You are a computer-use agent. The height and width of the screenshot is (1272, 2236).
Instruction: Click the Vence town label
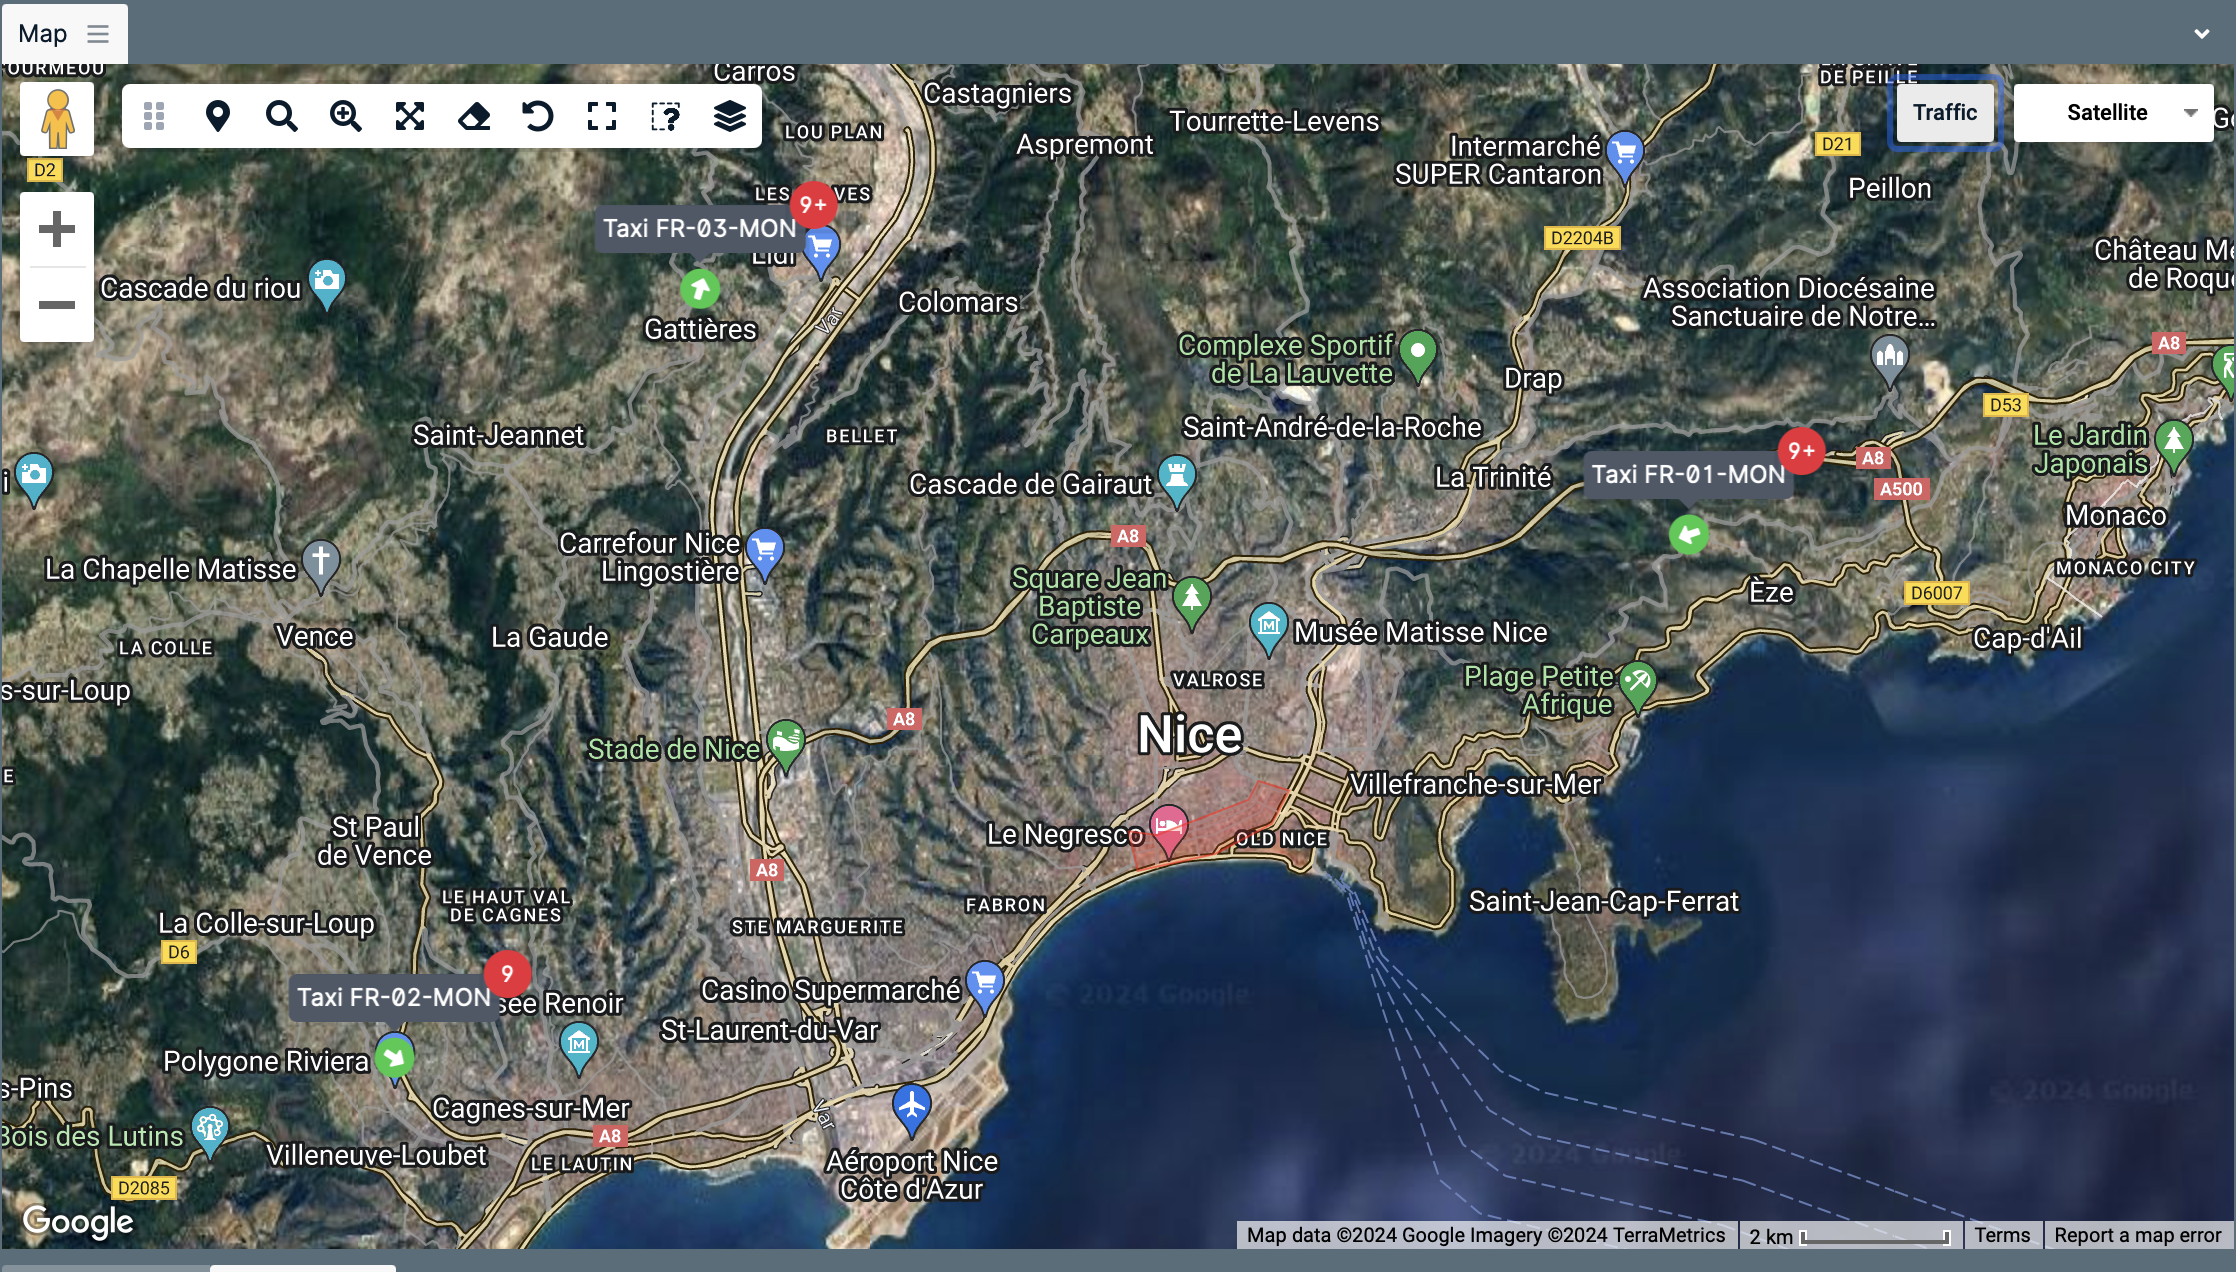(314, 637)
